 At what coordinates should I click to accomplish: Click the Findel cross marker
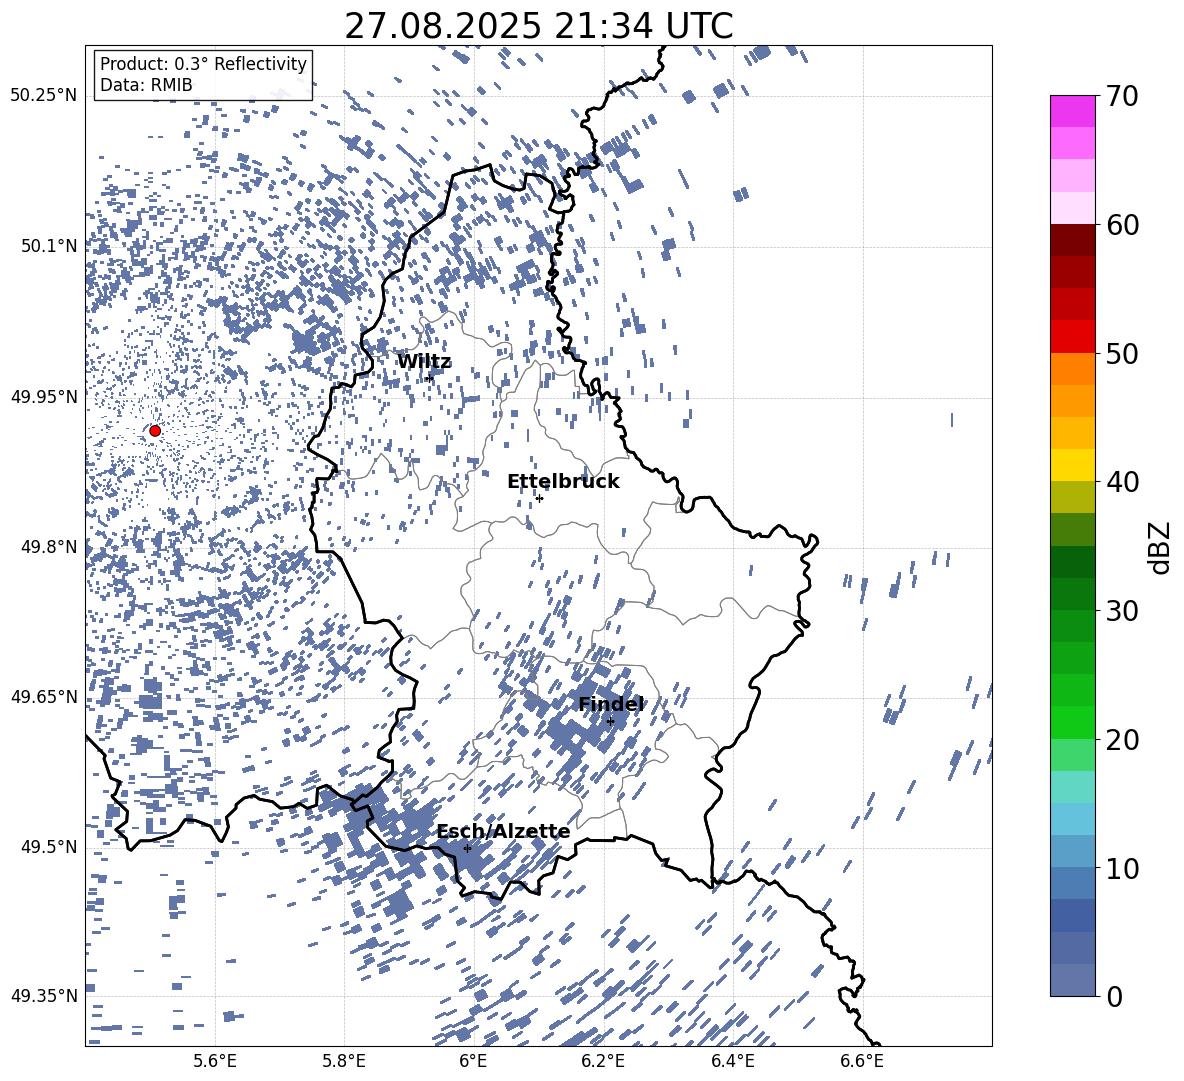pyautogui.click(x=610, y=722)
